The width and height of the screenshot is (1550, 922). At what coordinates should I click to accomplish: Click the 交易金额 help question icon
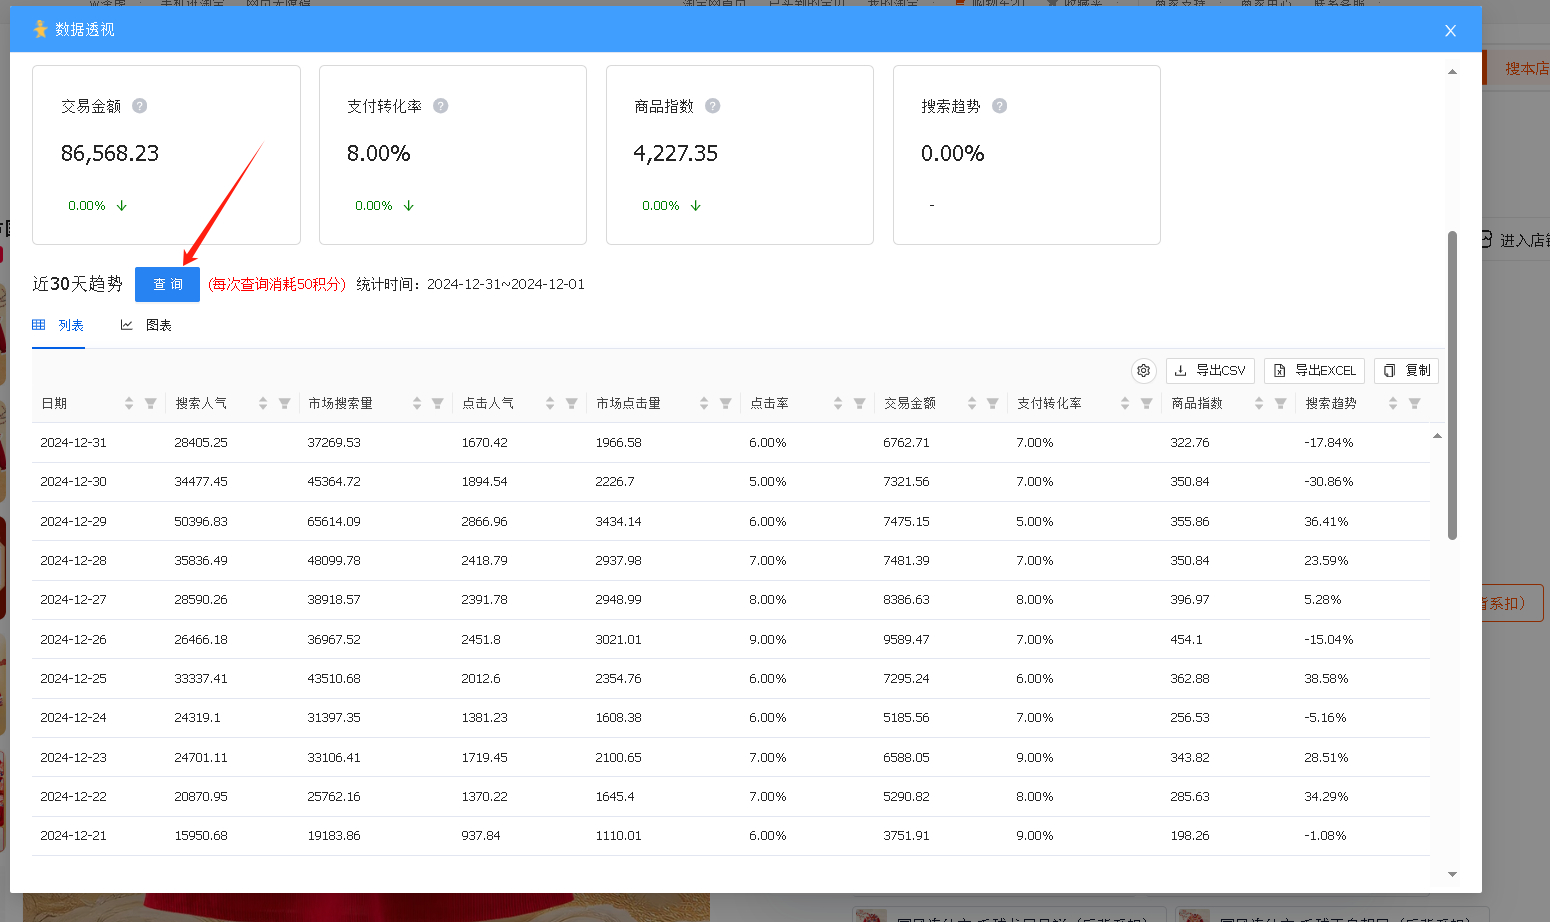tap(140, 106)
